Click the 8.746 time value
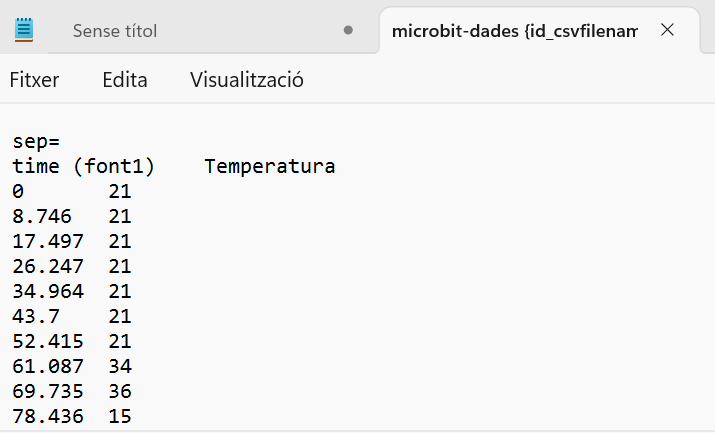 42,216
